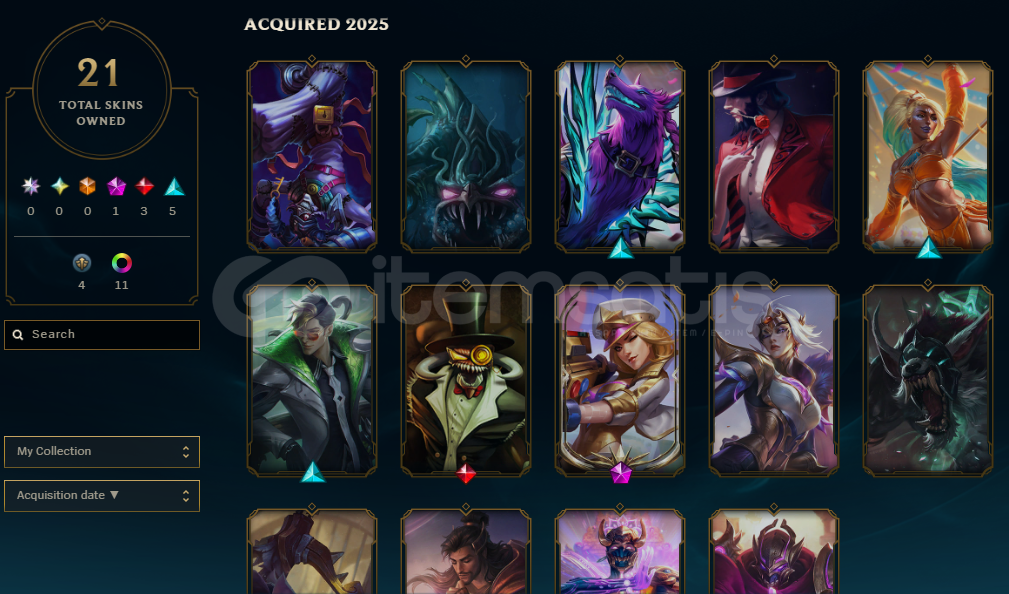Select the blonde gunner with captain hat skin
This screenshot has width=1009, height=594.
[x=620, y=380]
